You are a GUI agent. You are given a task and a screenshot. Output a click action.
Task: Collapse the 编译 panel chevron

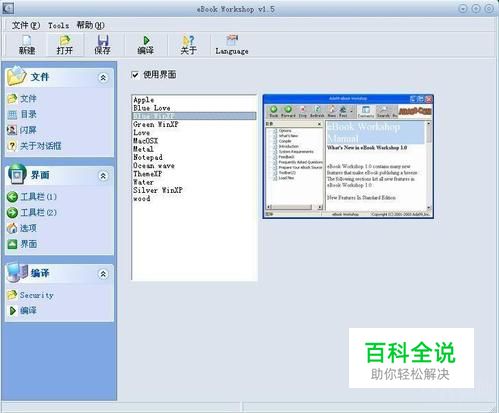pyautogui.click(x=103, y=274)
